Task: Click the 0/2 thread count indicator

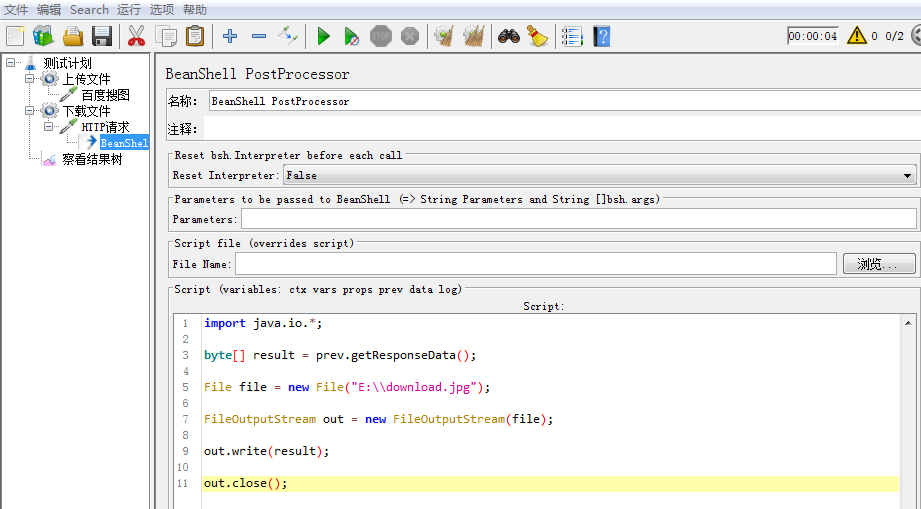Action: click(895, 36)
